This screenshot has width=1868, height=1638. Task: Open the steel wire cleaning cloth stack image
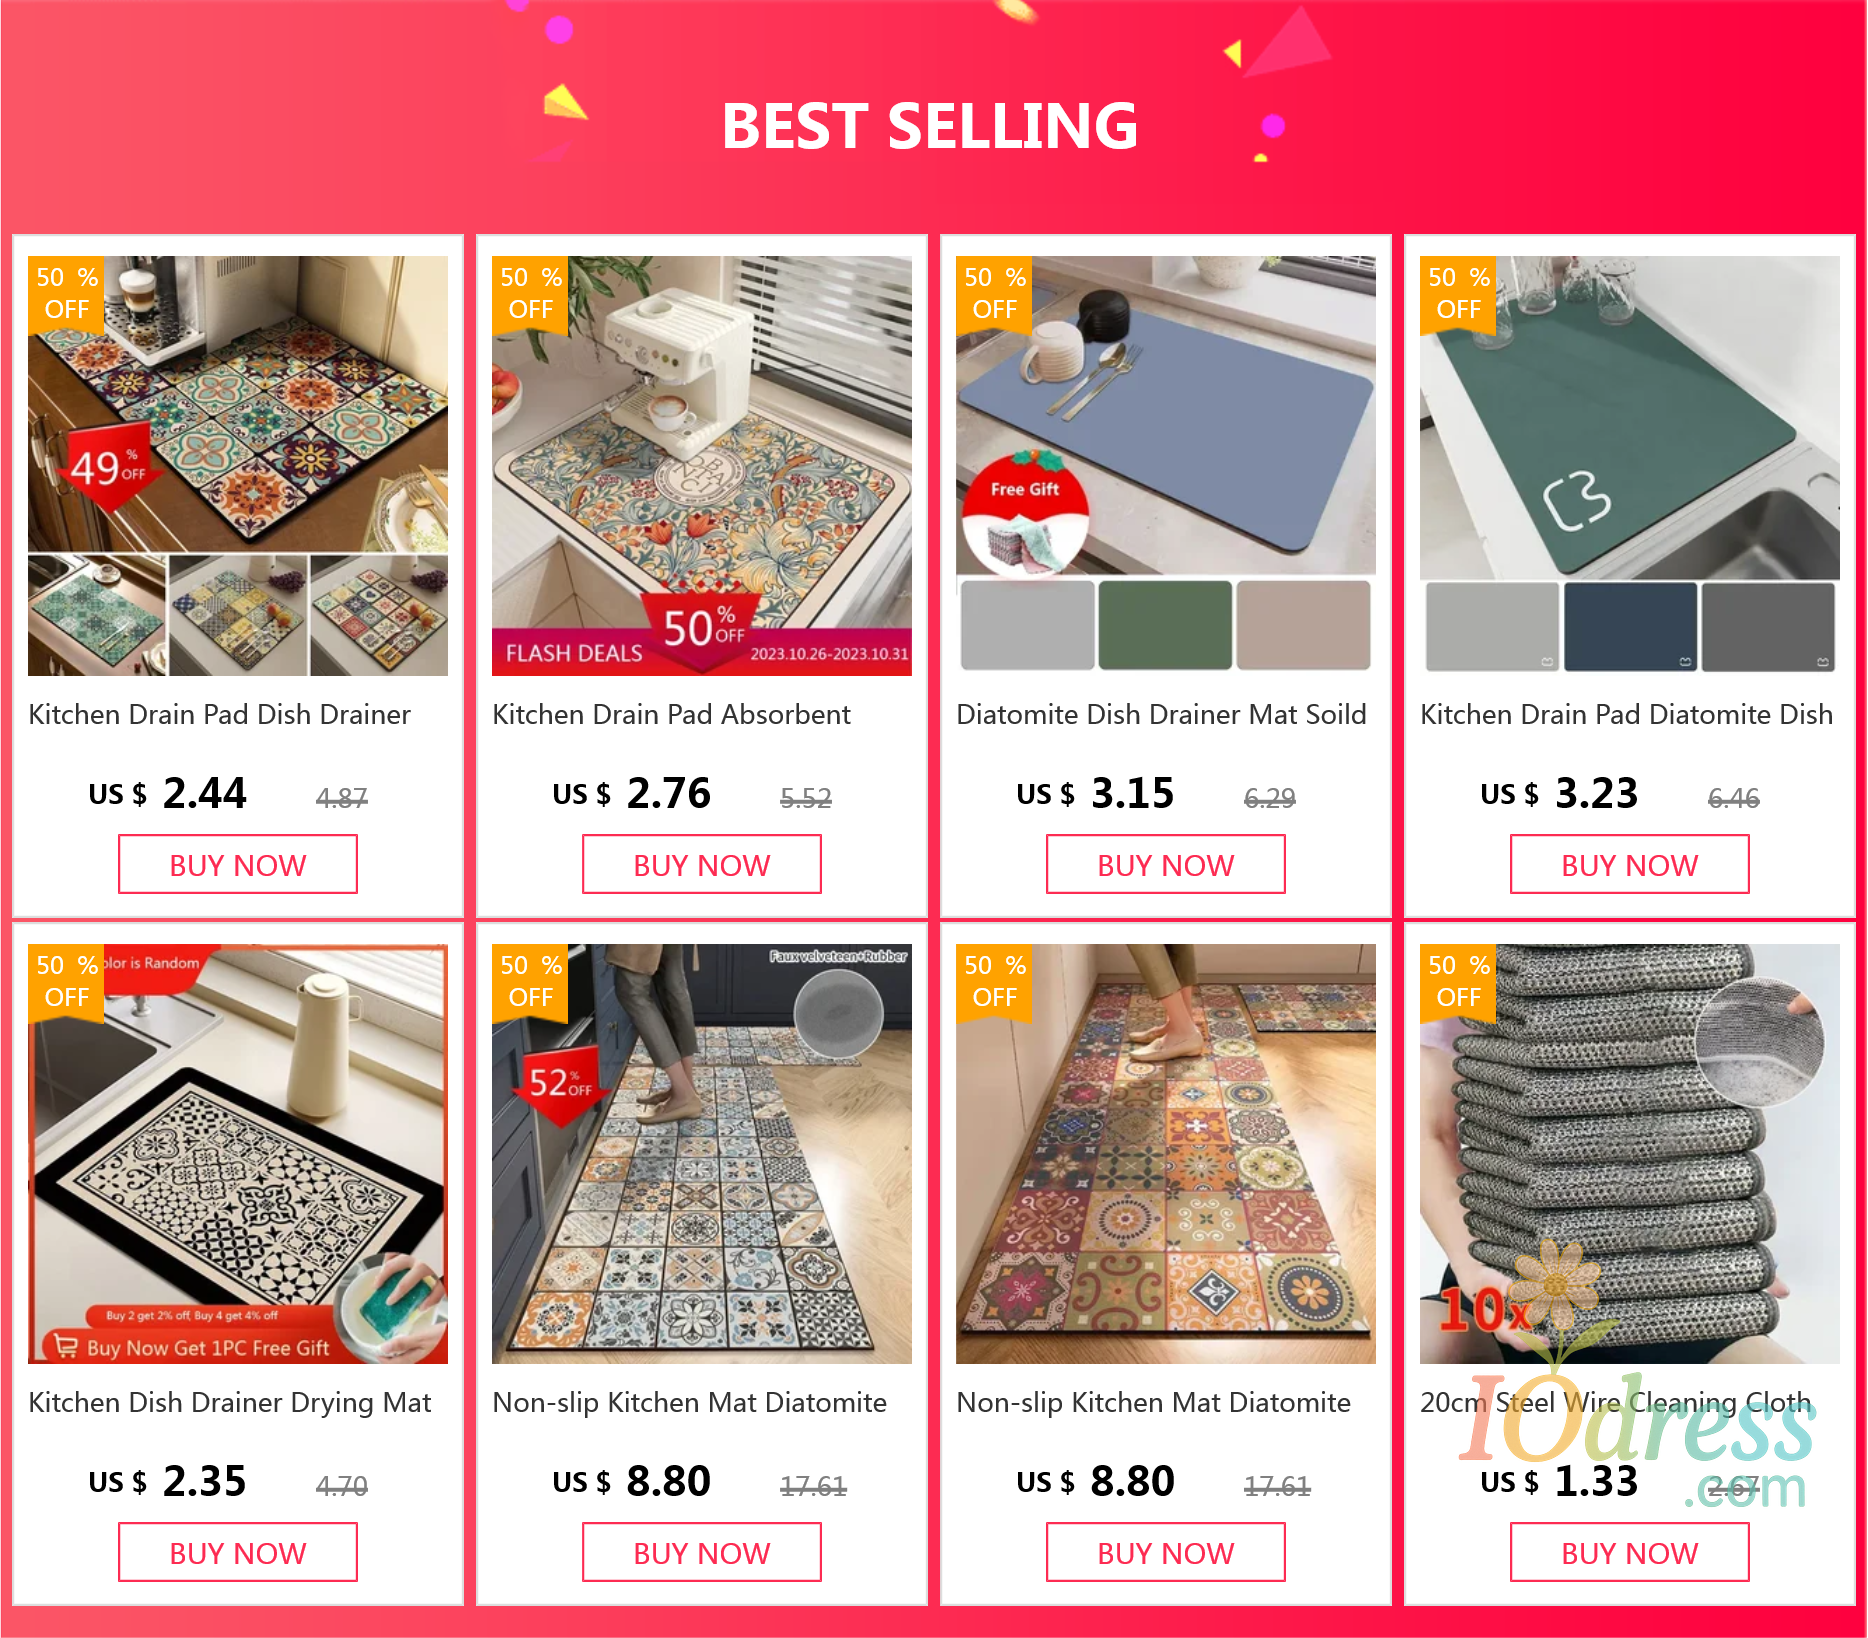[x=1630, y=1153]
